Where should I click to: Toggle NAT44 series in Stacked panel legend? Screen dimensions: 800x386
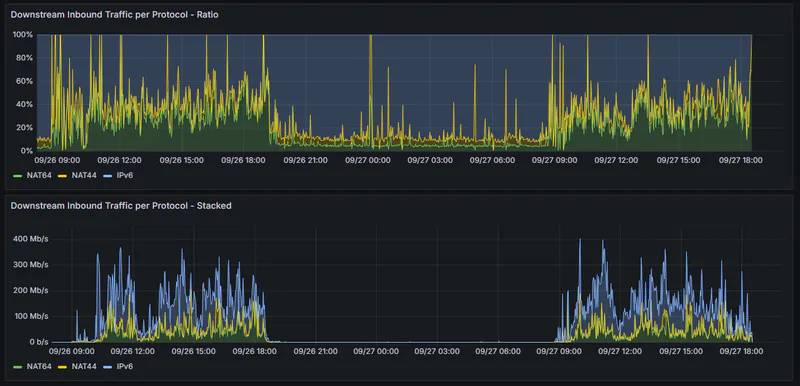click(84, 366)
